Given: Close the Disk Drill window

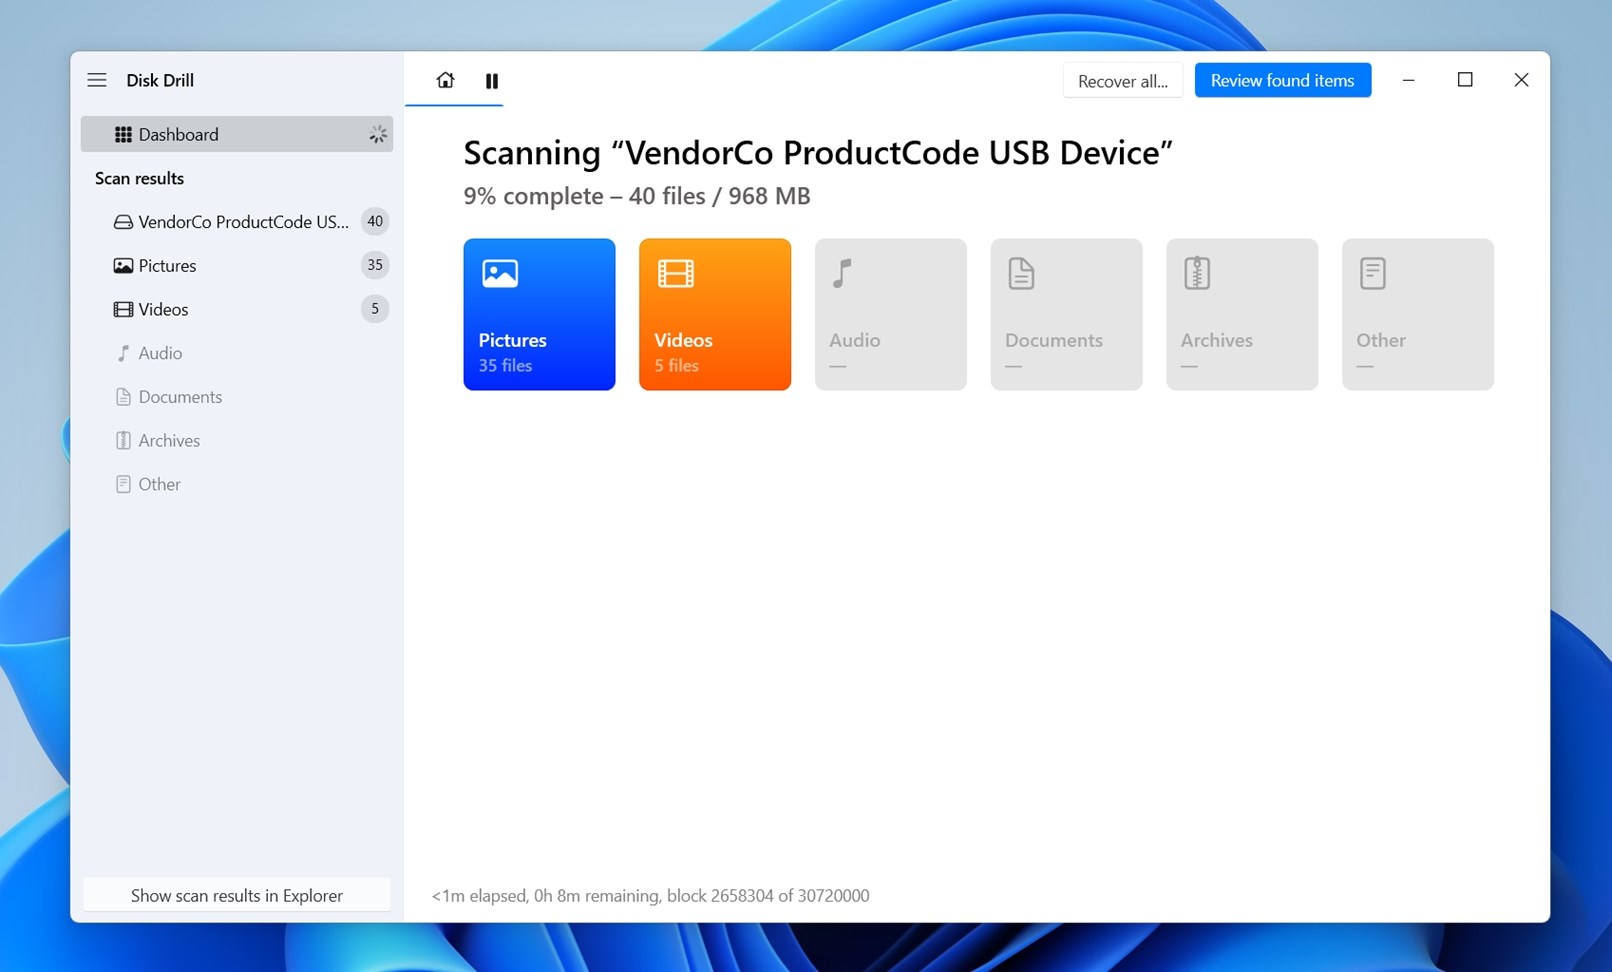Looking at the screenshot, I should (x=1521, y=80).
